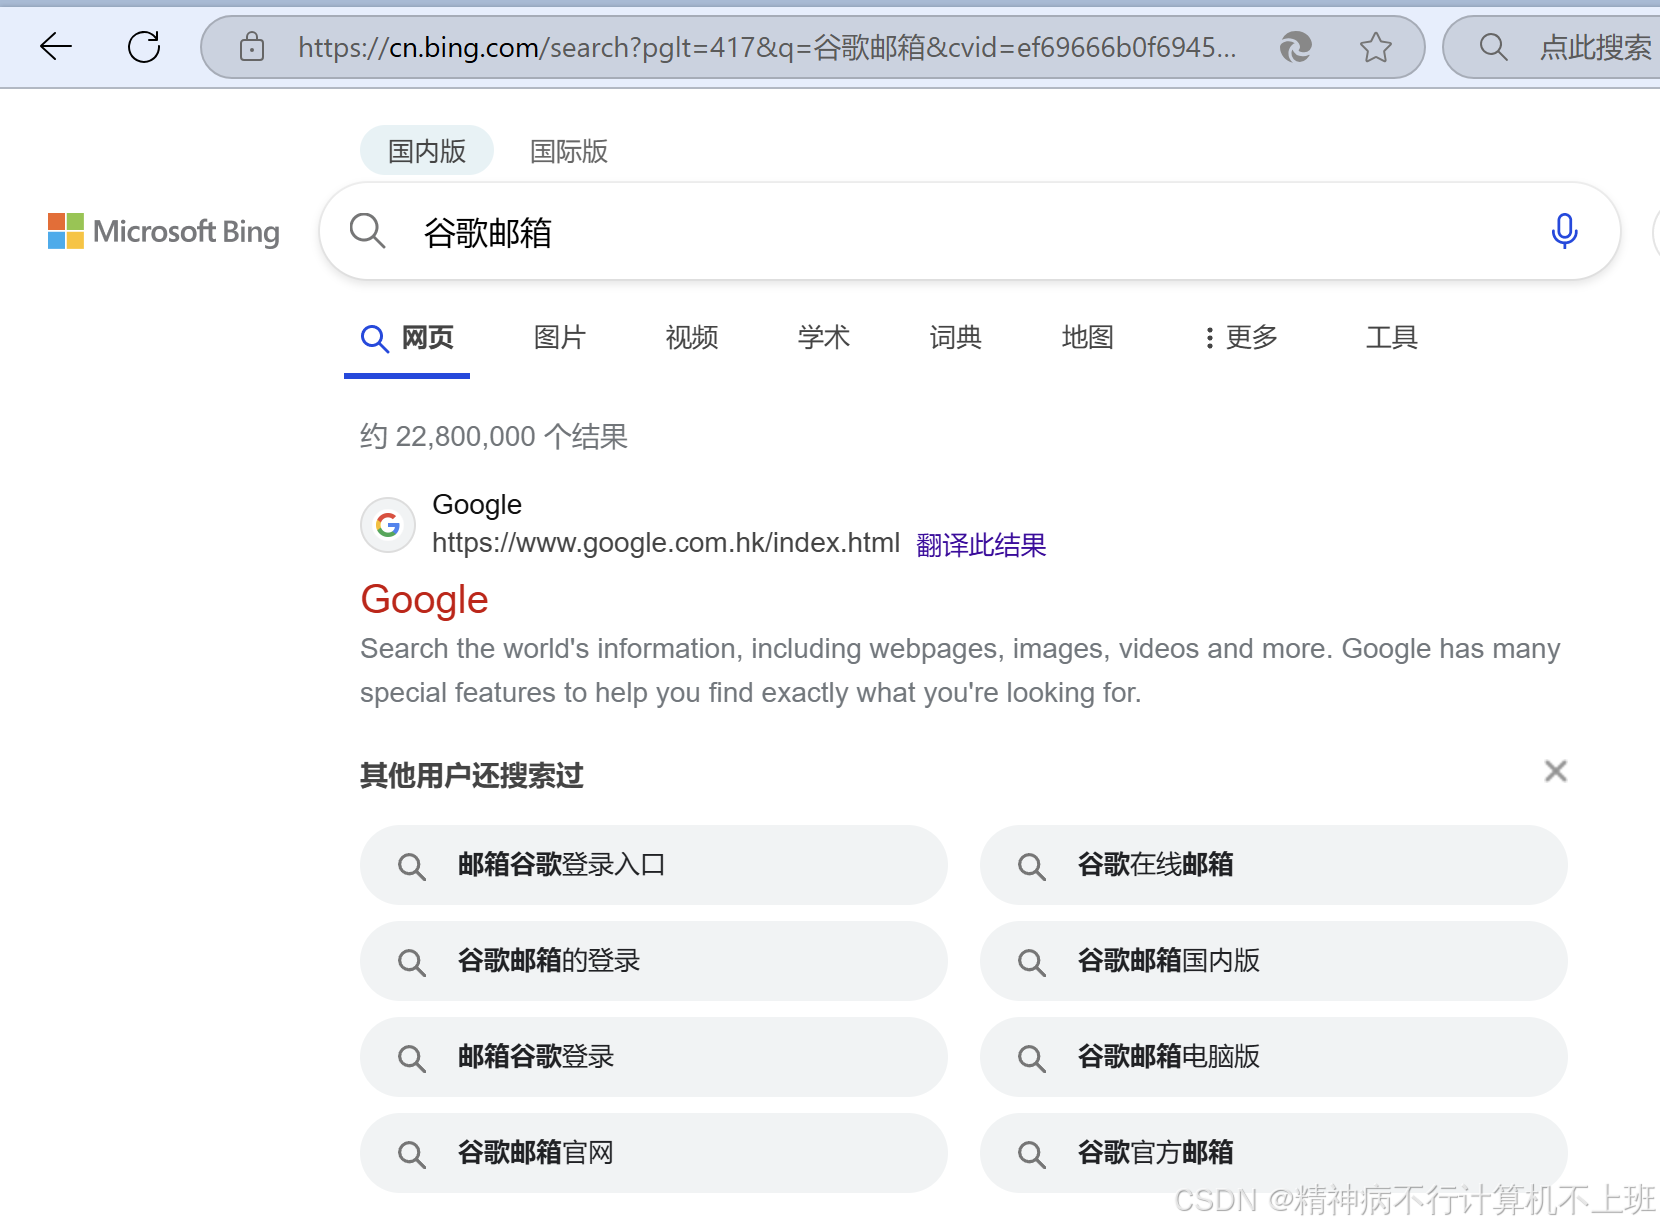Search suggestion 邮箱谷歌登录入口
Screen dimensions: 1660x1230
[x=654, y=865]
